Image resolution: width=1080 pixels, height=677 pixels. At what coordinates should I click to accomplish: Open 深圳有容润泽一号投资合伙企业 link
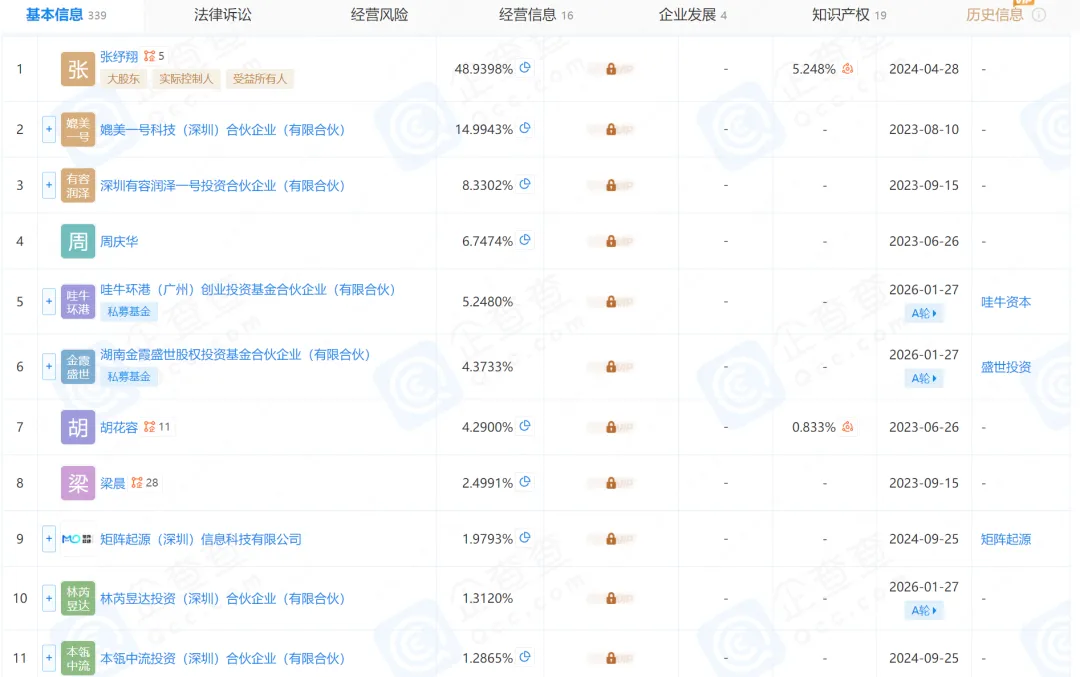click(222, 185)
